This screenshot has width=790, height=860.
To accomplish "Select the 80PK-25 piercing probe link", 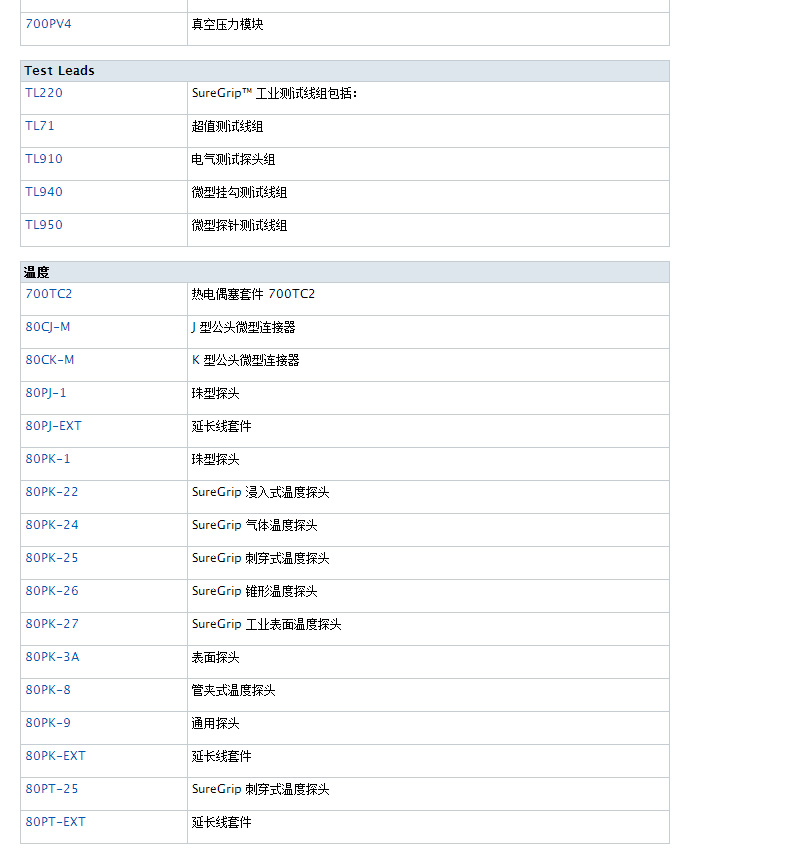I will click(x=51, y=558).
